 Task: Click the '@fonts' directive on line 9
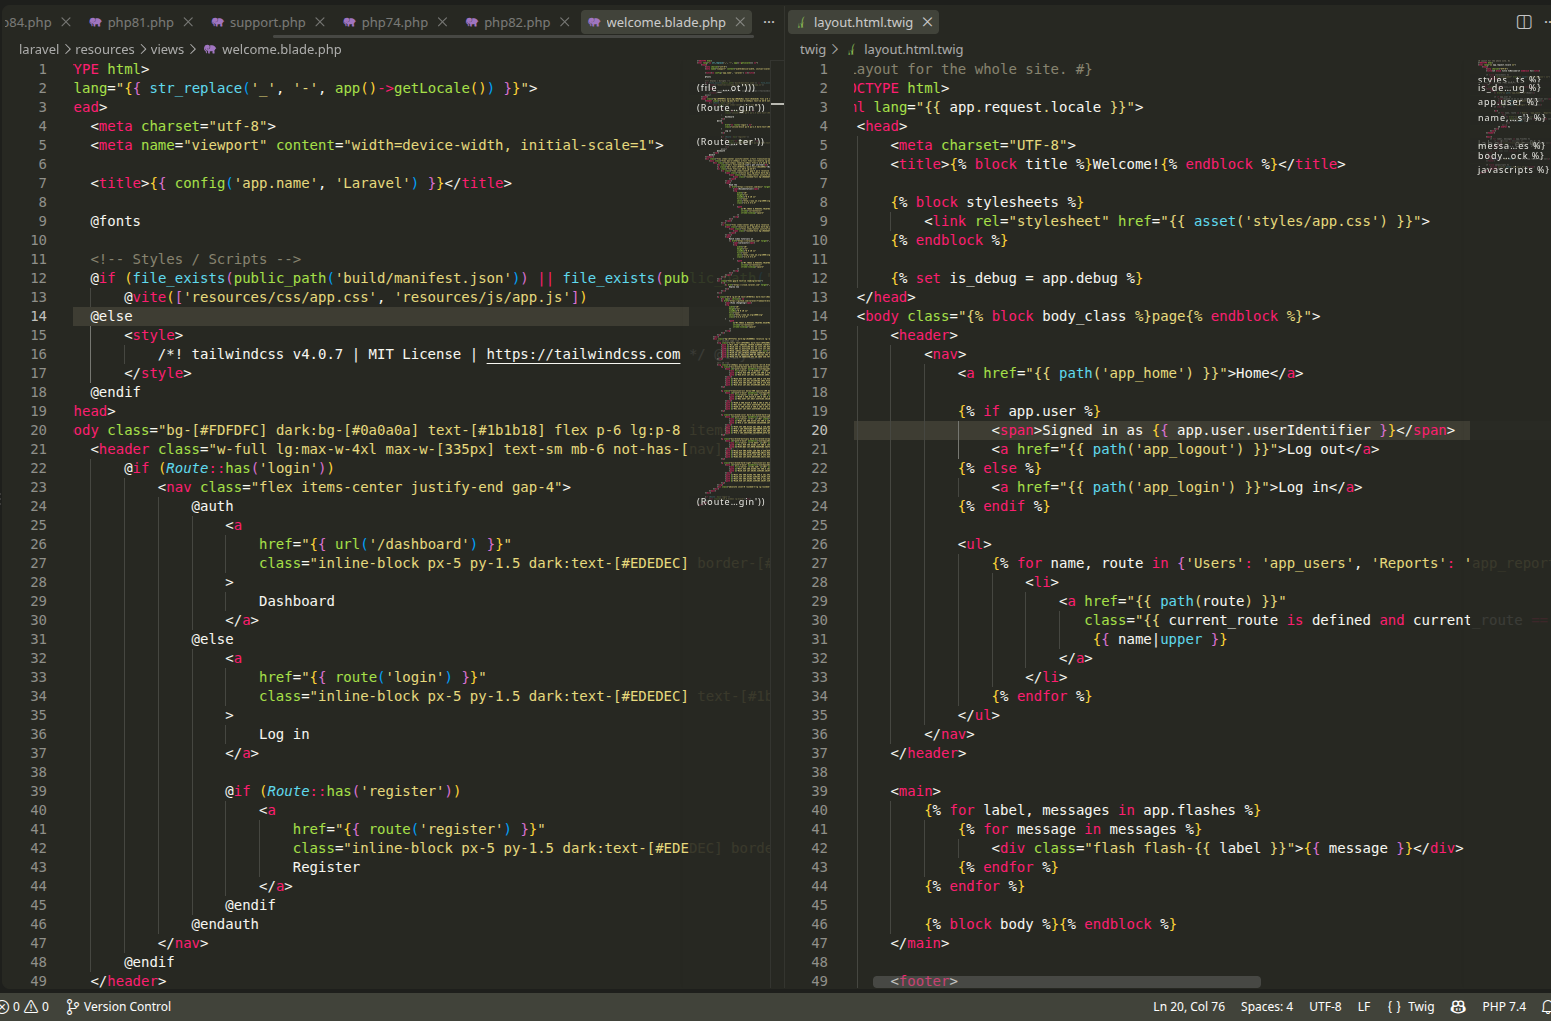point(115,221)
